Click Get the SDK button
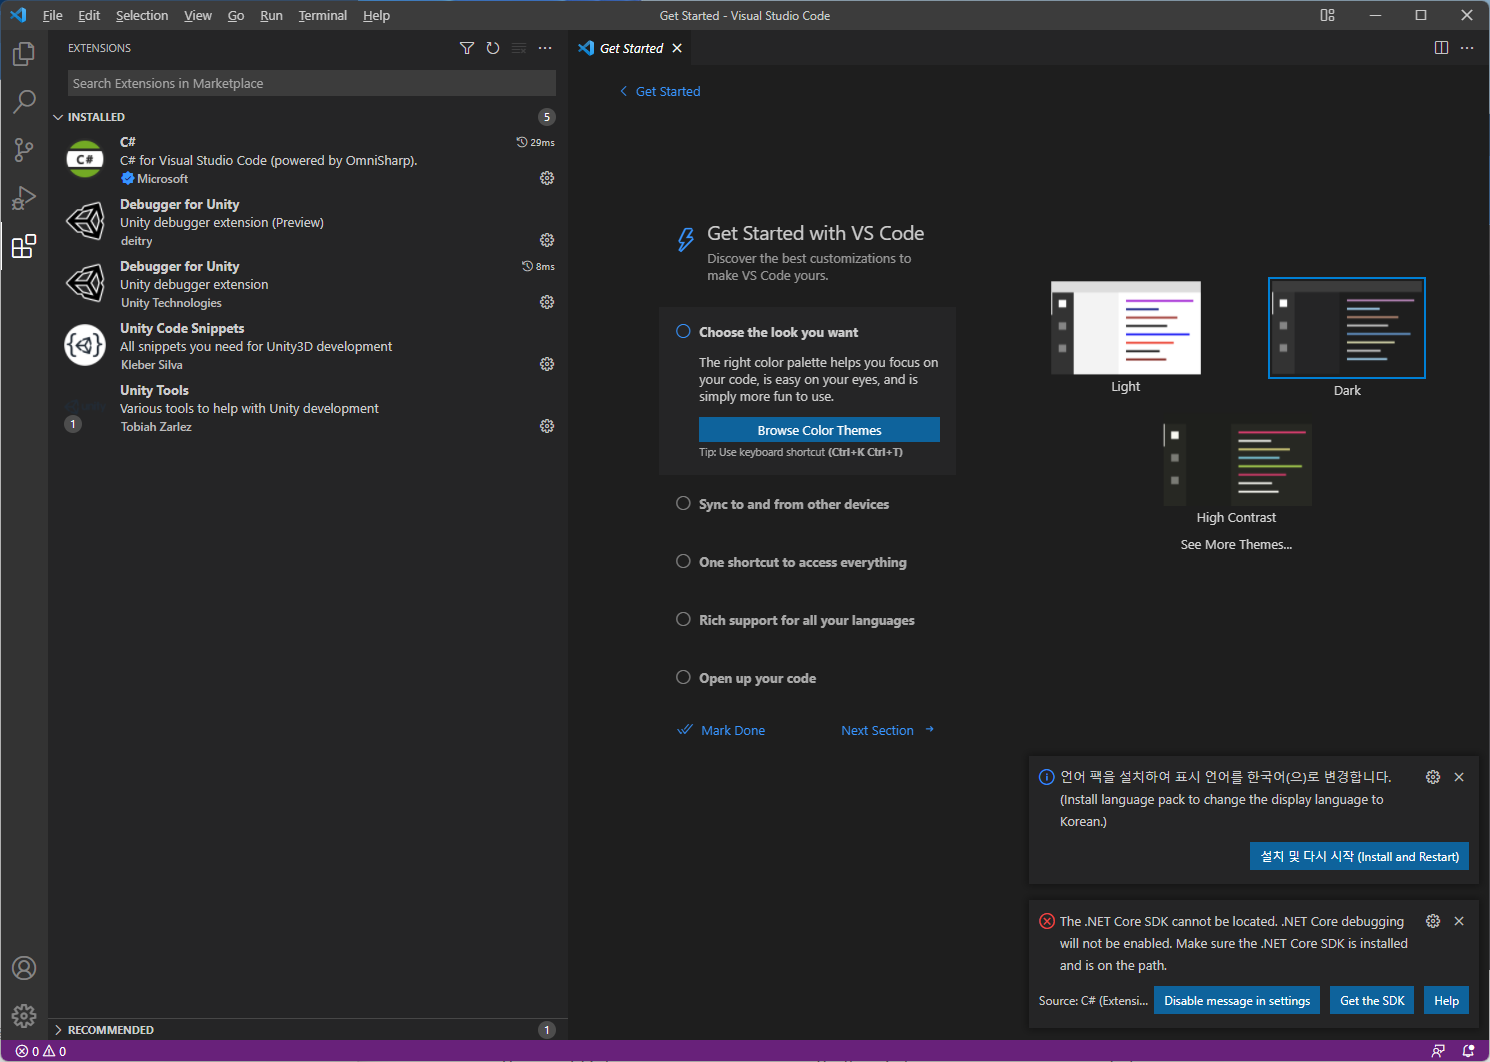 1372,1000
